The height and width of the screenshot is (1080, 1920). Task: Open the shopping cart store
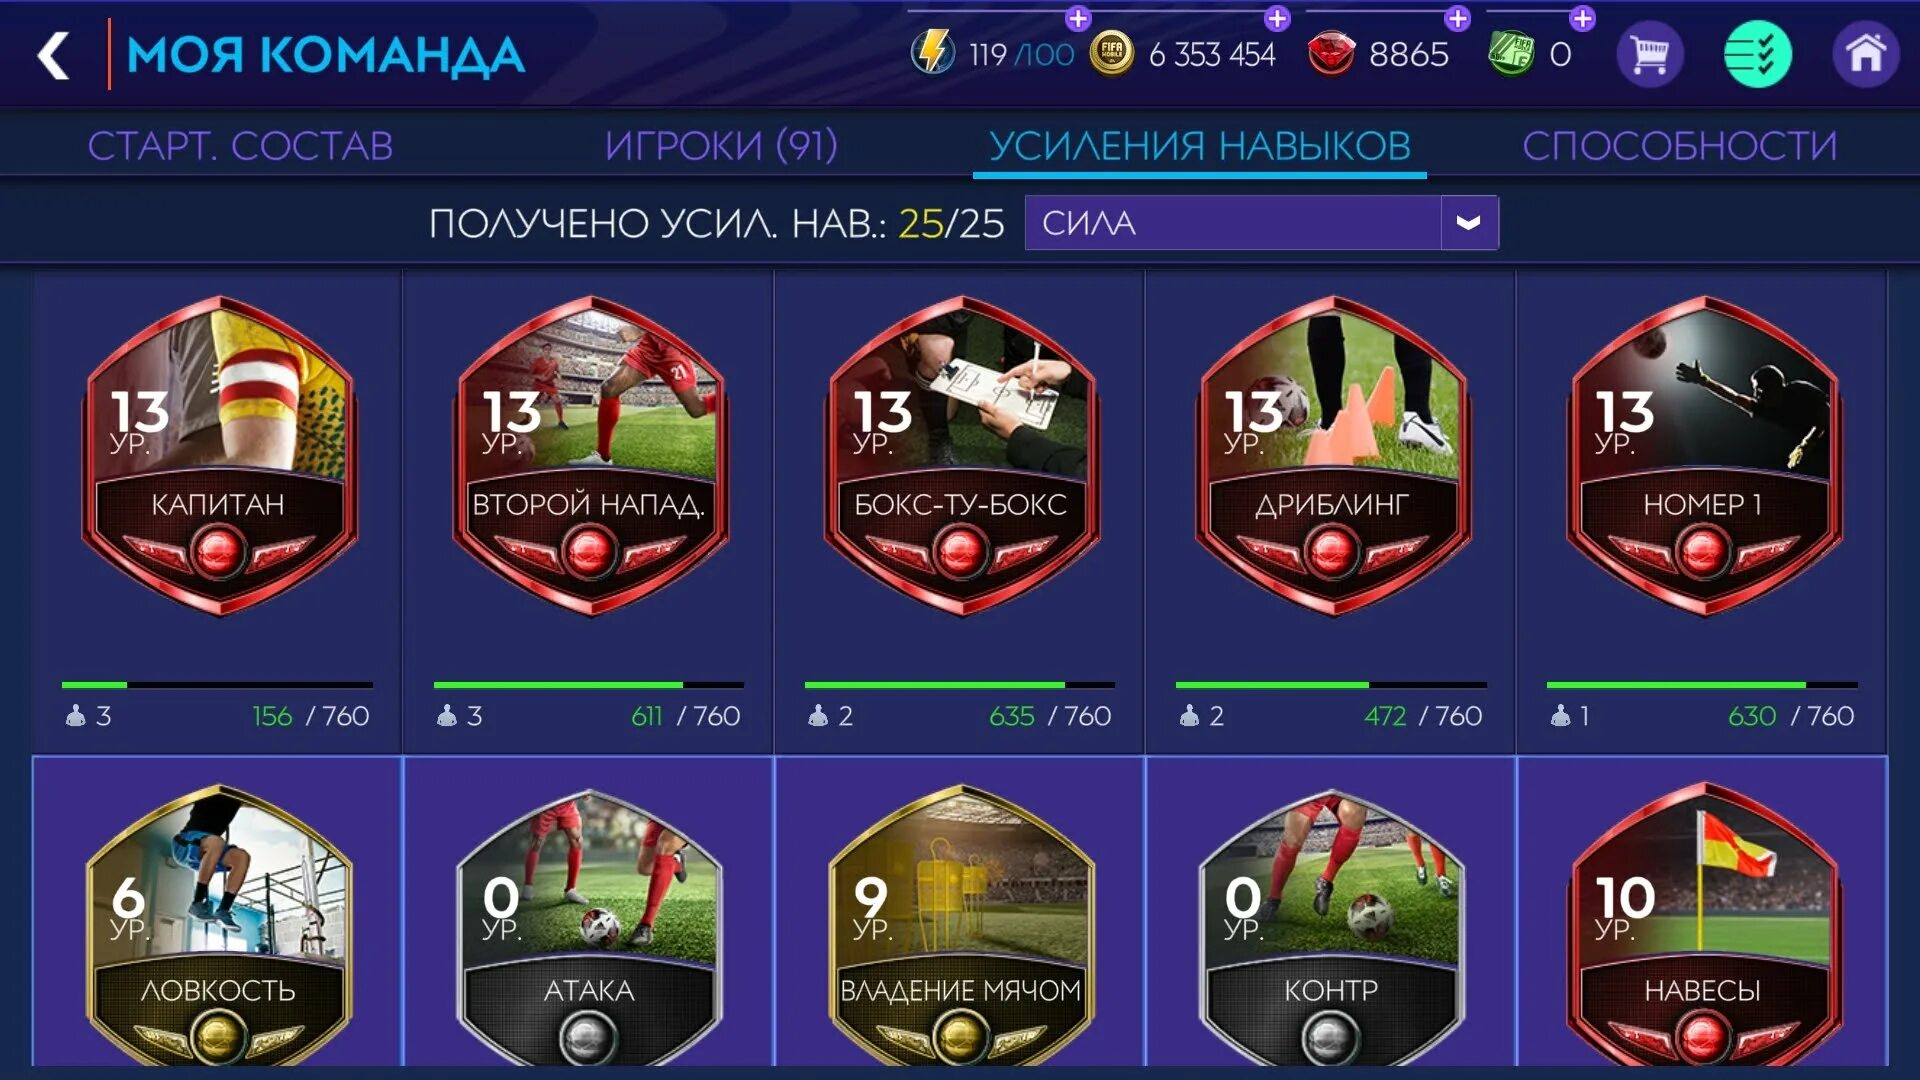[x=1649, y=54]
